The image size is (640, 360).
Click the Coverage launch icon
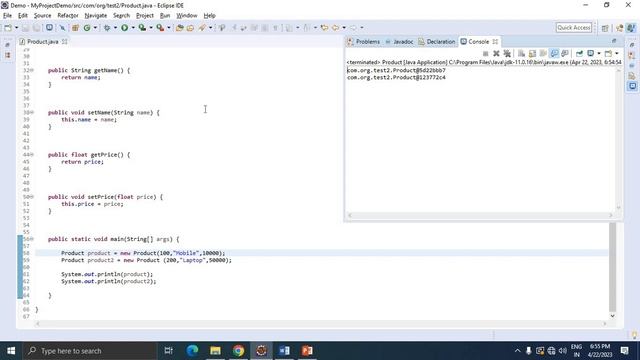click(142, 28)
